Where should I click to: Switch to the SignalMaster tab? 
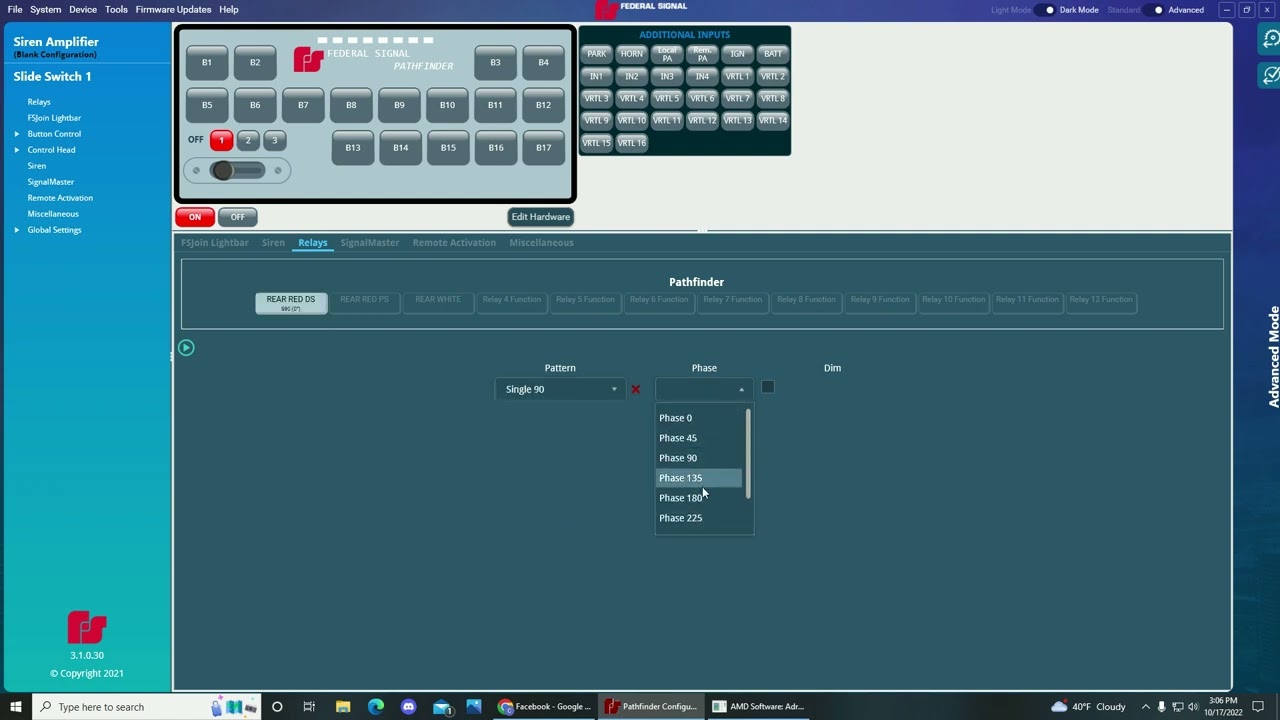(370, 243)
